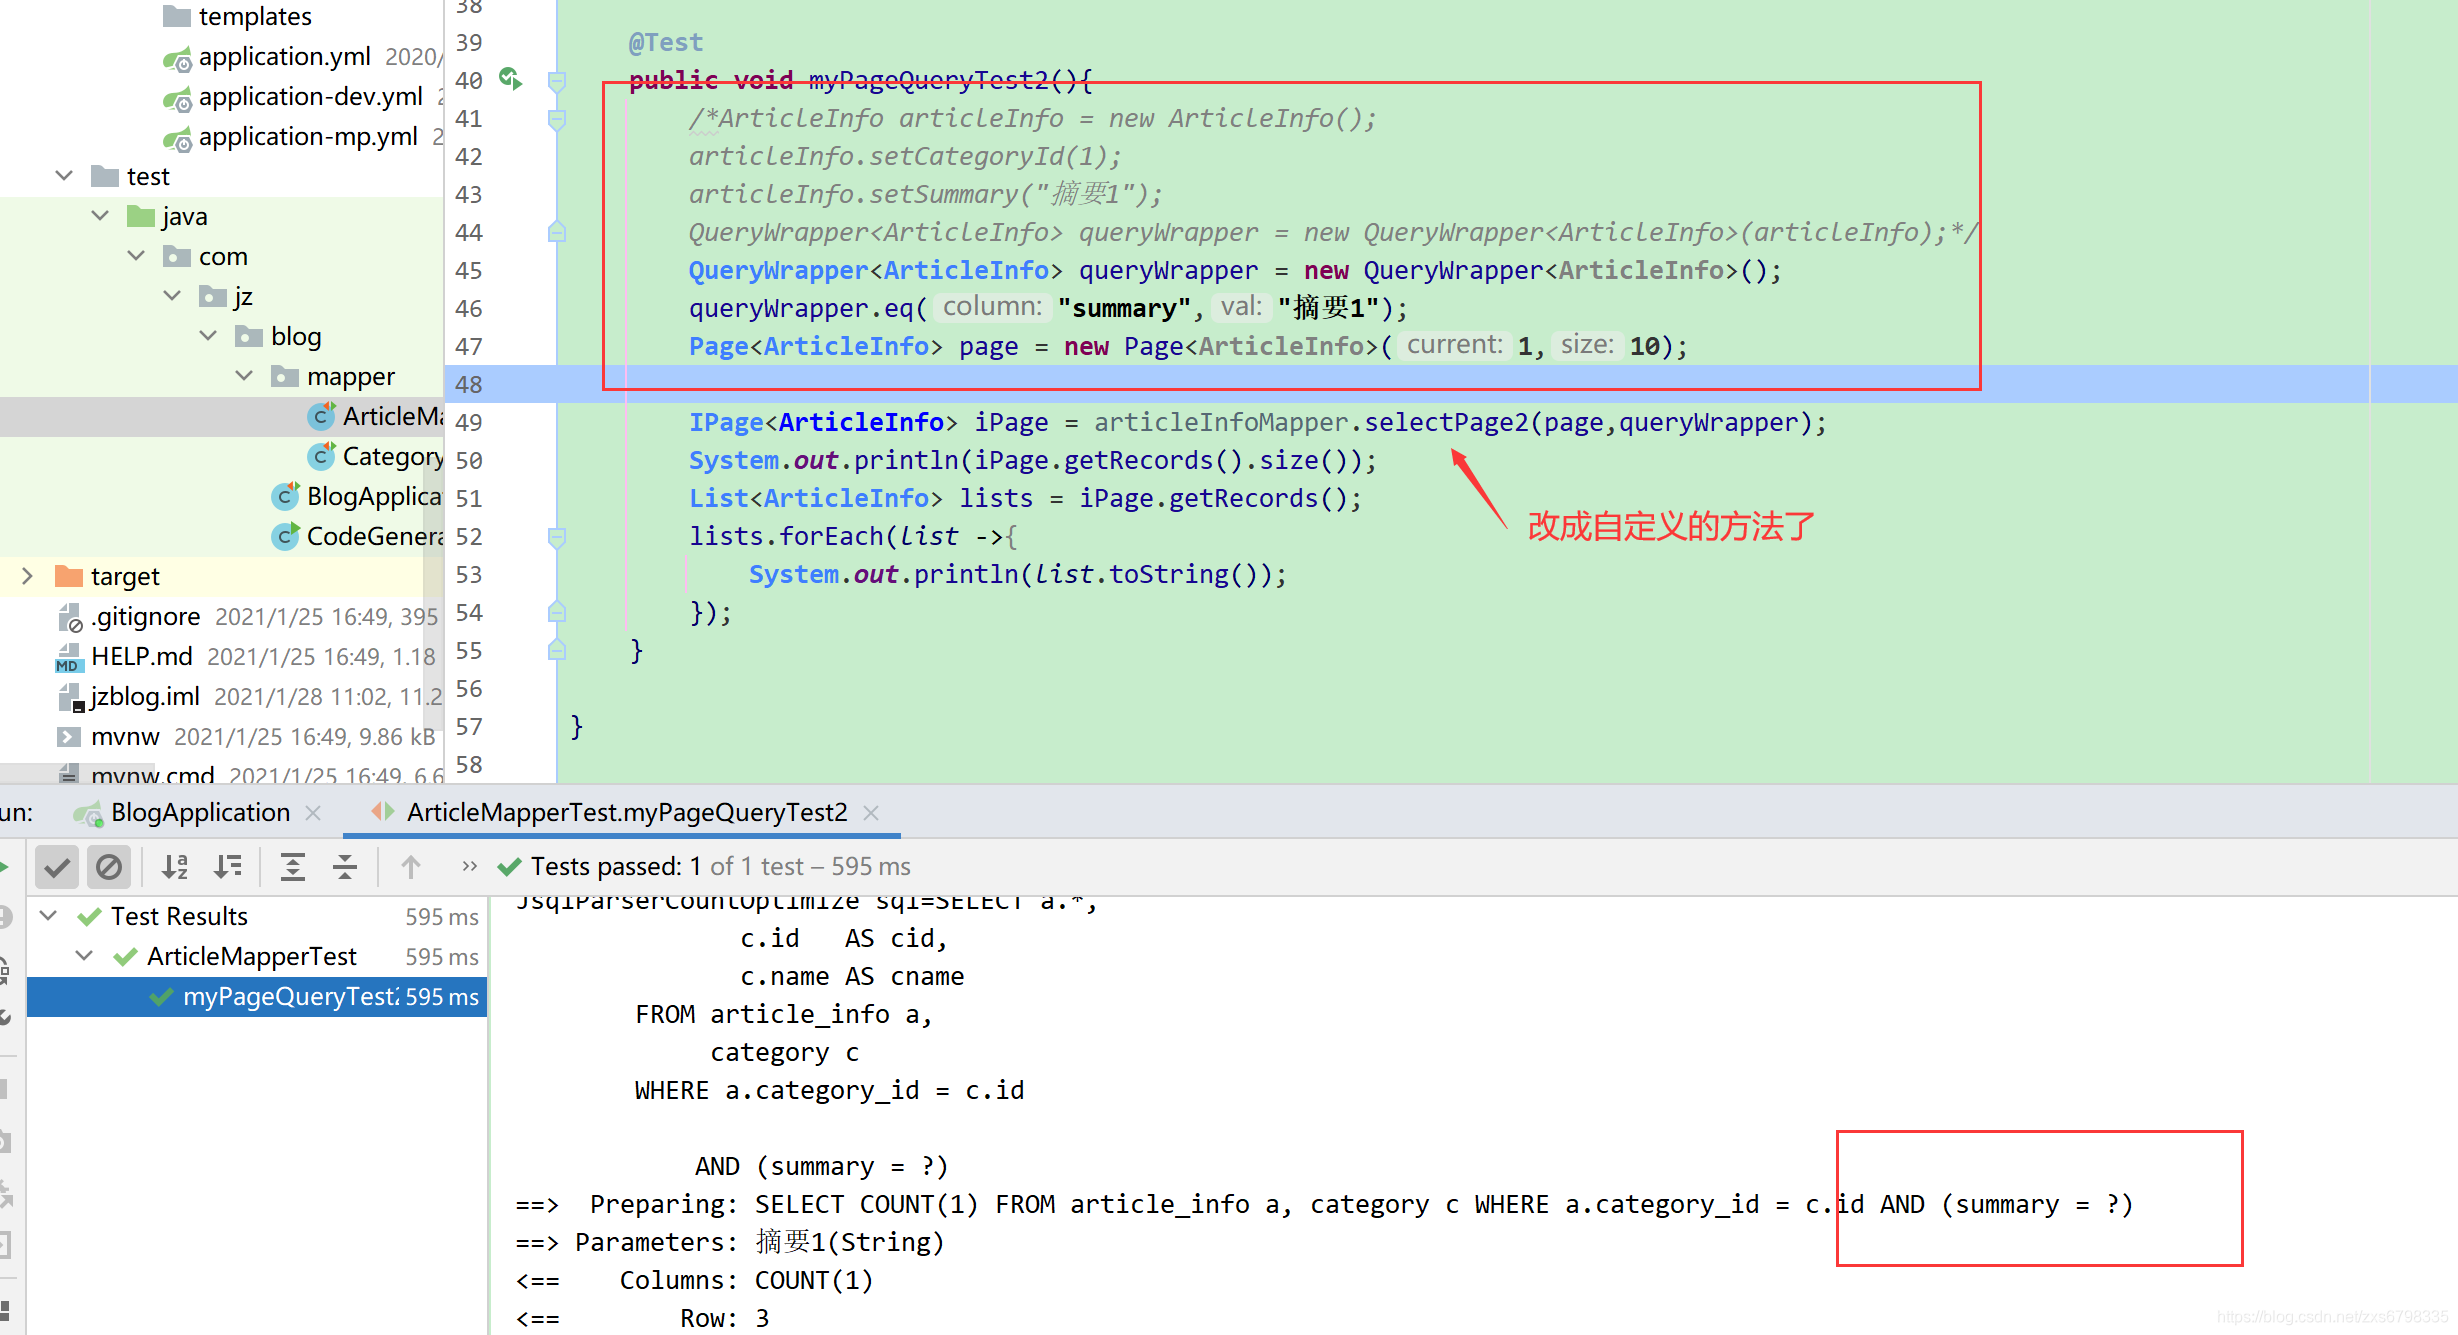The width and height of the screenshot is (2458, 1335).
Task: Switch to the BlogApplication run tab
Action: pyautogui.click(x=200, y=812)
